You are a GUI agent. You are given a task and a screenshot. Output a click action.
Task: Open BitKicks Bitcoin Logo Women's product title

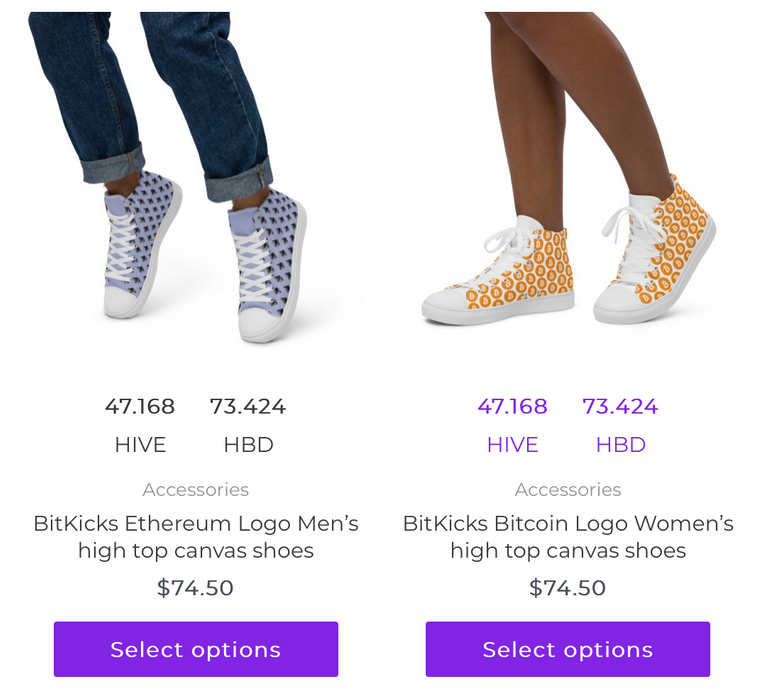[x=568, y=537]
